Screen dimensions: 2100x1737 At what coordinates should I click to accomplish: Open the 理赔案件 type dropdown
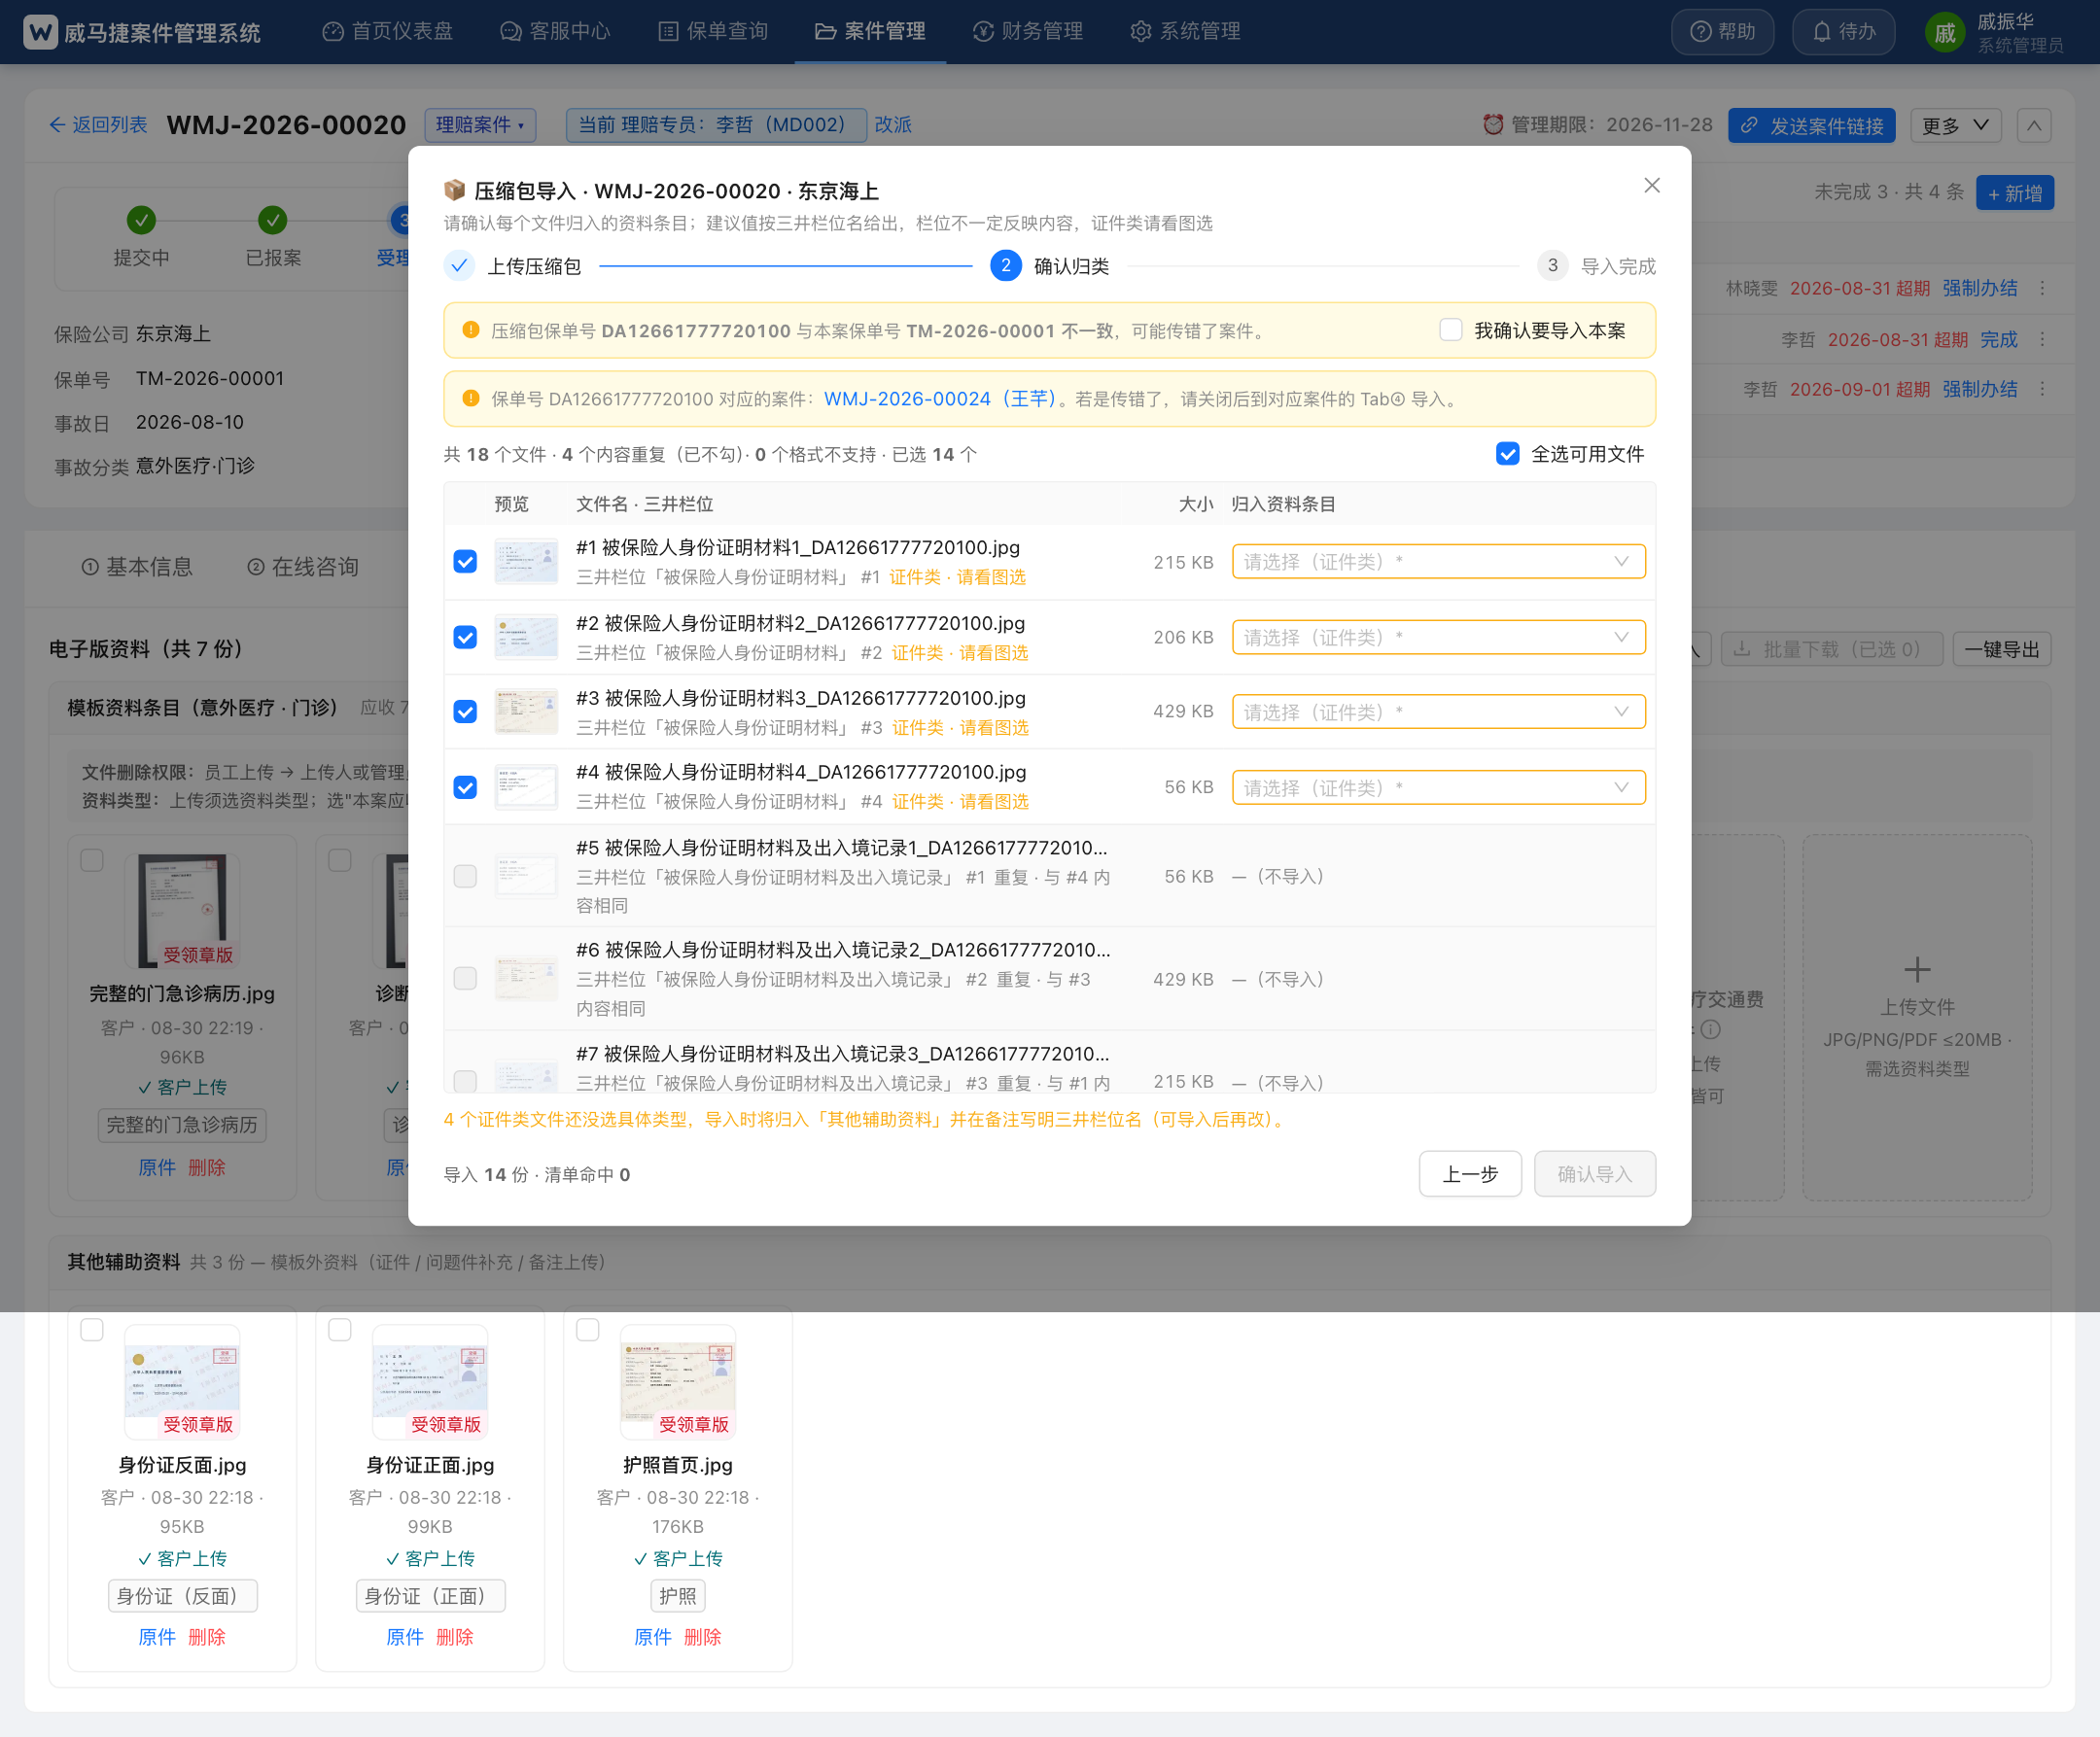[x=480, y=125]
